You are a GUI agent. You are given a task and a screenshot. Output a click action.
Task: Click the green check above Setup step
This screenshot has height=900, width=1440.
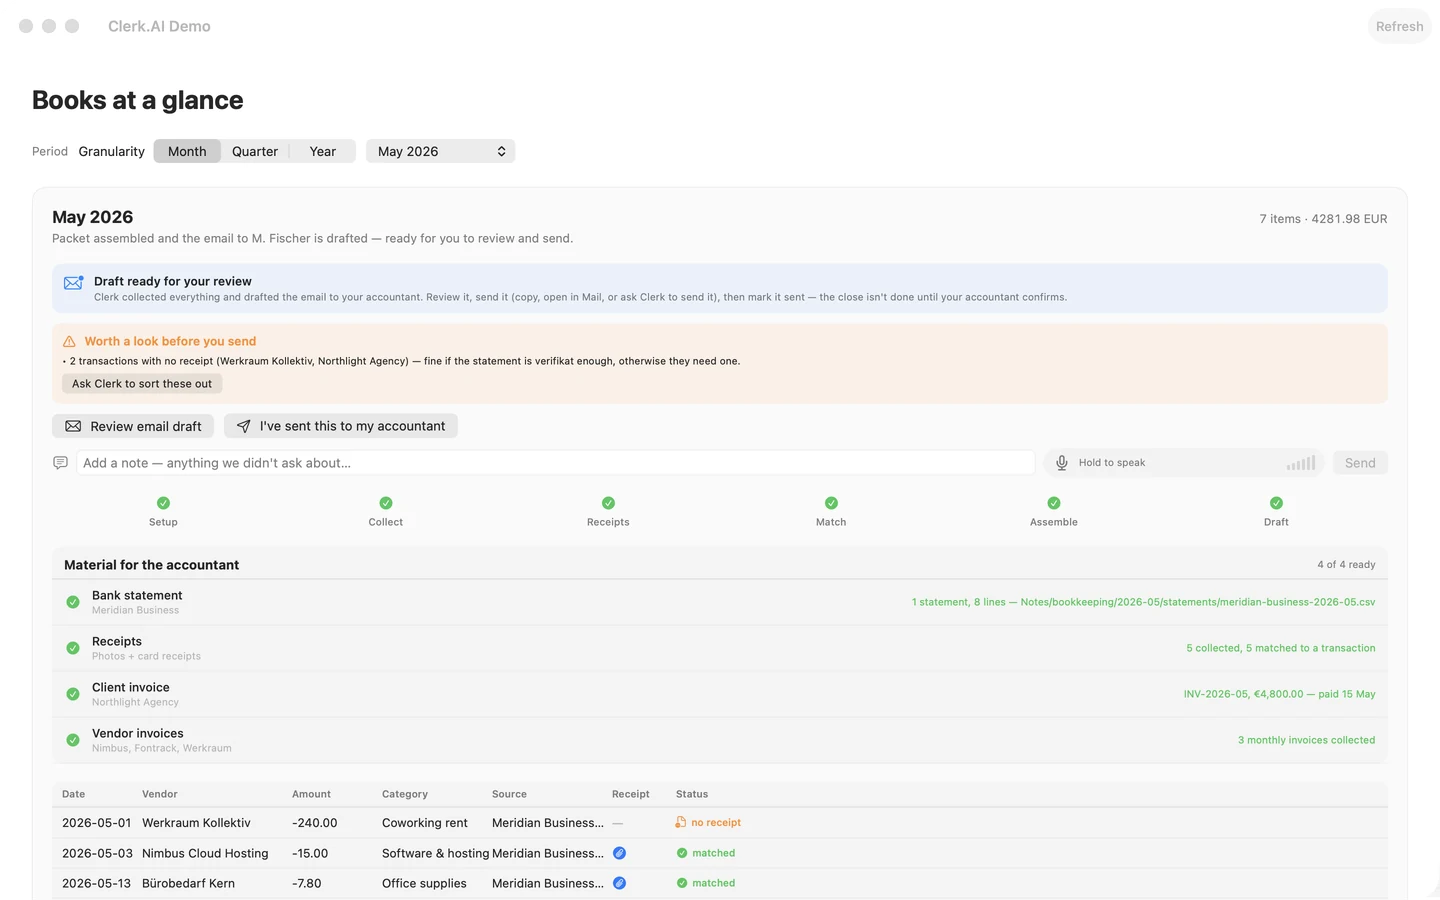[163, 503]
